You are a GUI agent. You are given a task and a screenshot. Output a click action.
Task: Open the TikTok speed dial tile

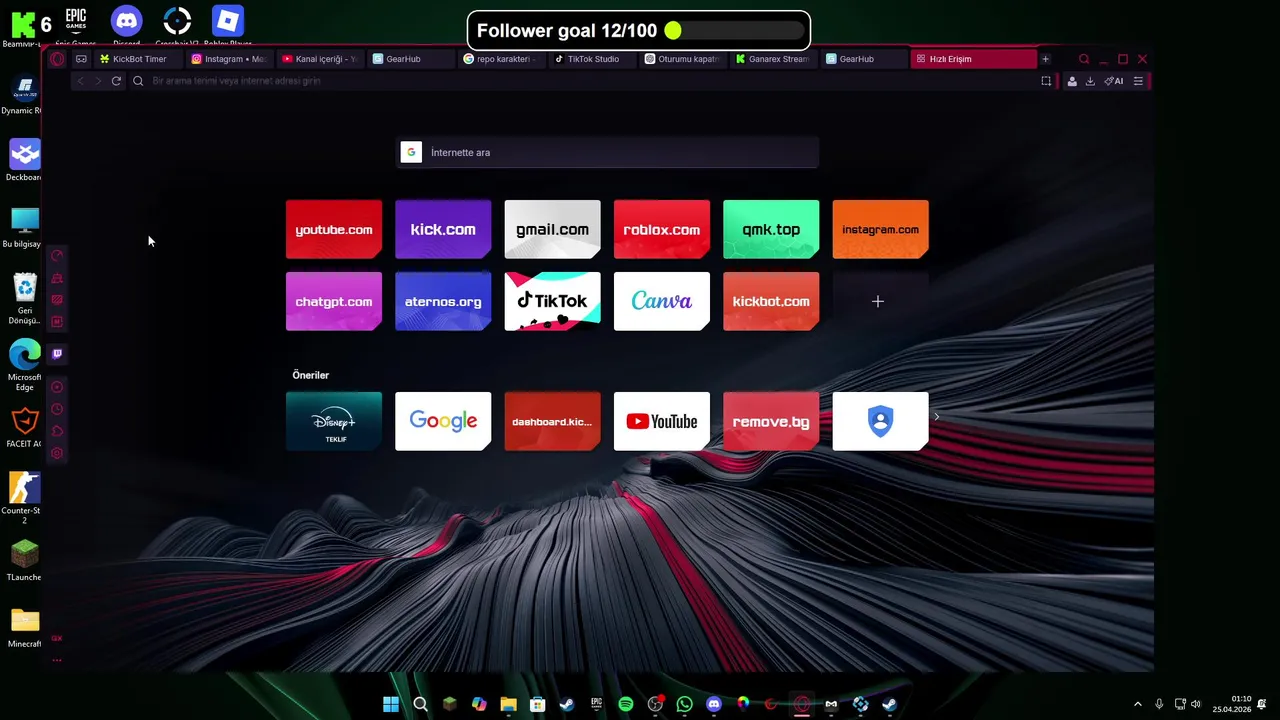(x=552, y=301)
